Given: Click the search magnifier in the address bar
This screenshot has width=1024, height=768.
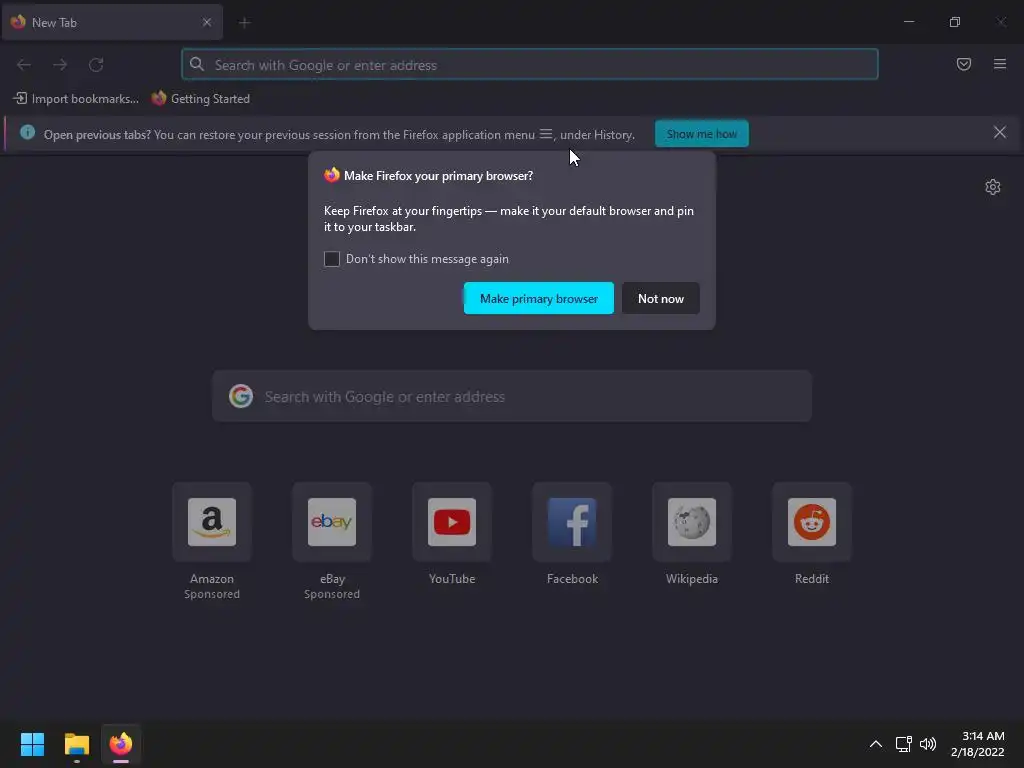Looking at the screenshot, I should click(197, 64).
